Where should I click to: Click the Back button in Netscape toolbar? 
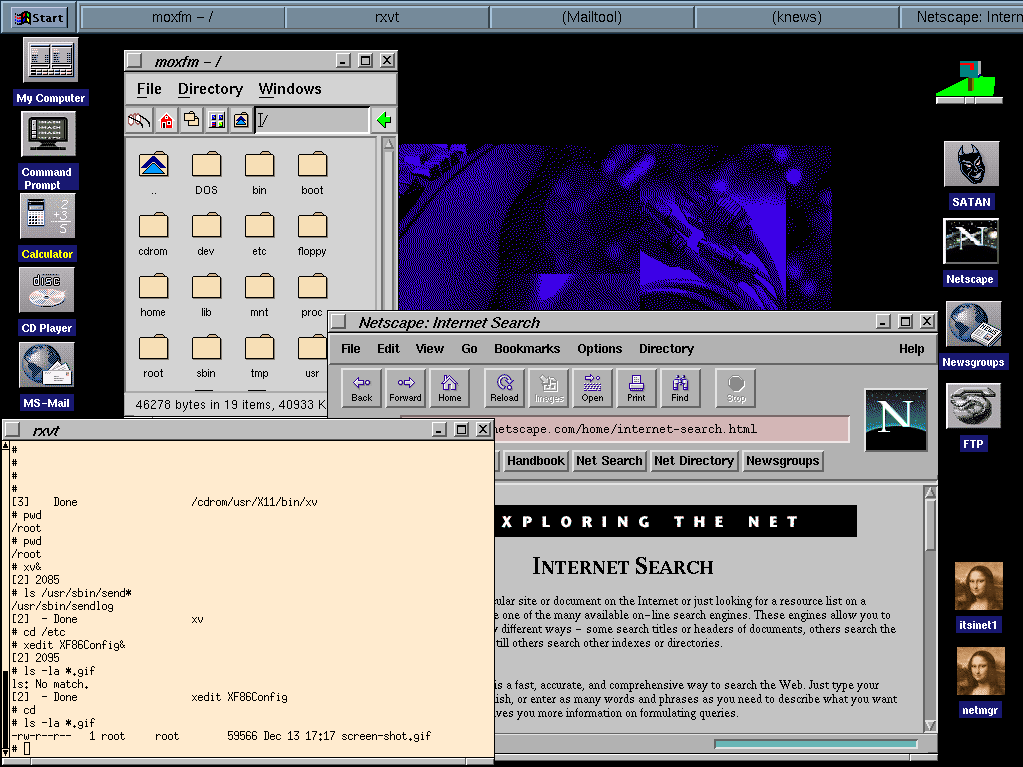(362, 388)
